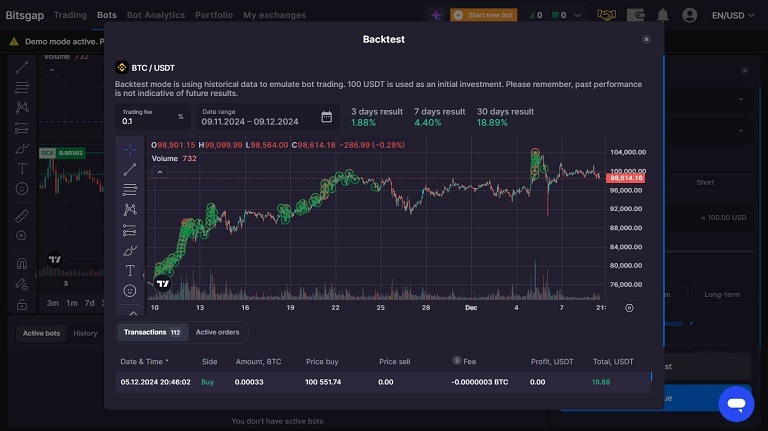This screenshot has height=431, width=768.
Task: Open the notifications bell
Action: tap(663, 15)
